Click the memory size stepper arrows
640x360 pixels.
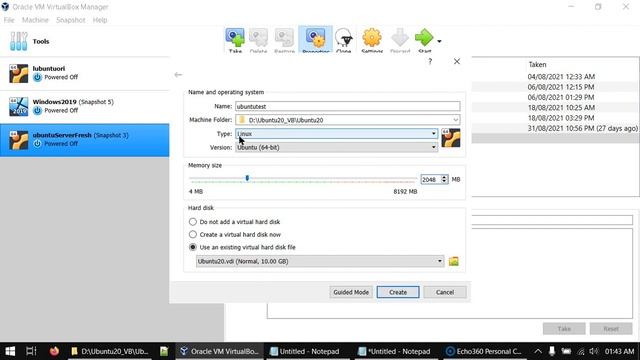(444, 180)
